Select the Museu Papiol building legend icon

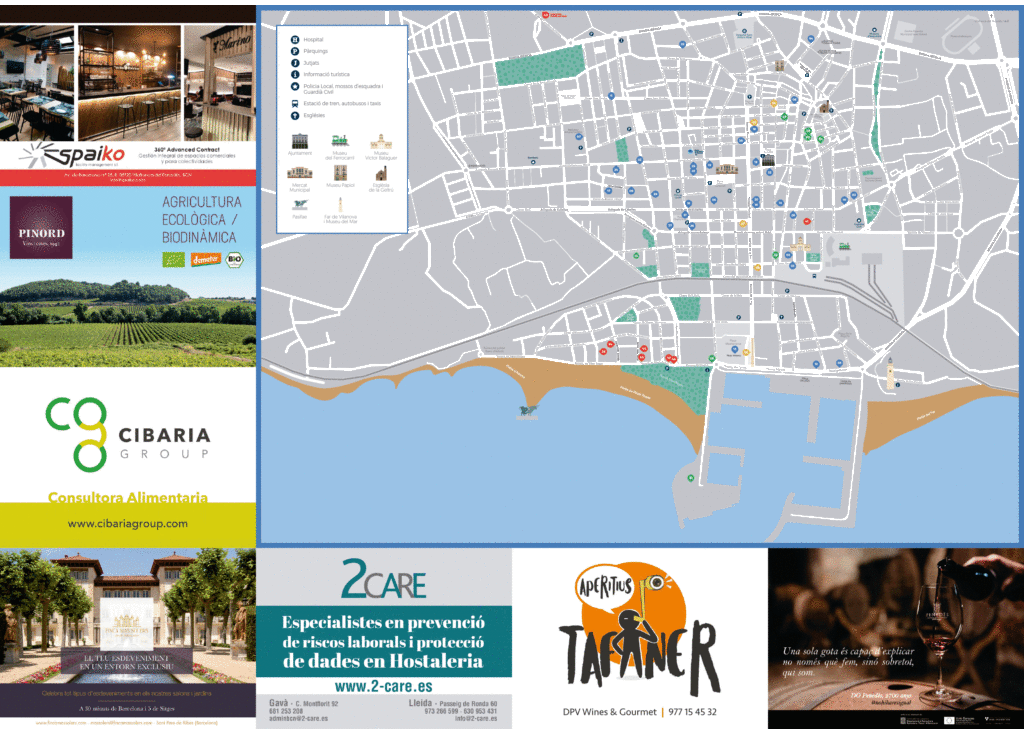[340, 172]
